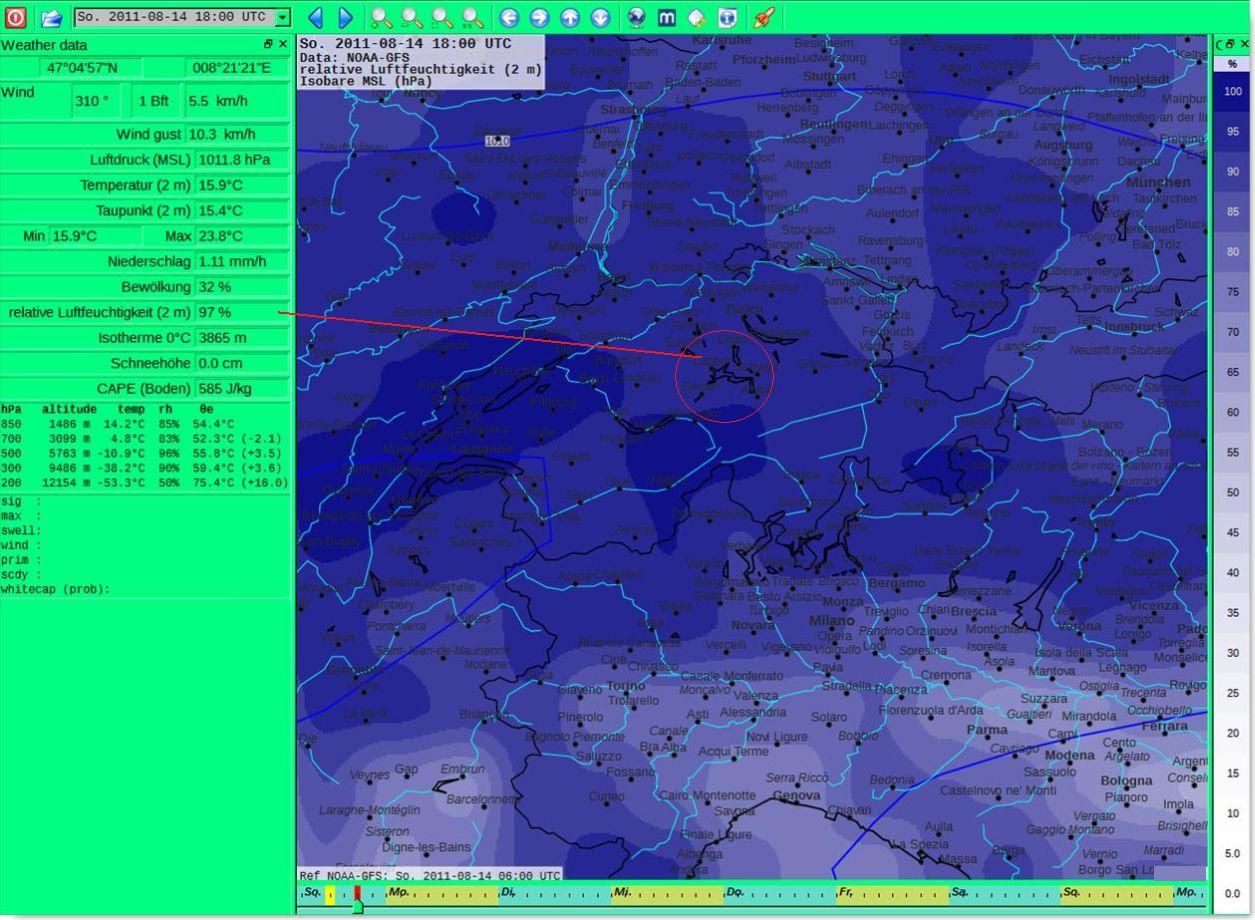Undock the Weather data panel
Screen dimensions: 1255x920
[x=268, y=44]
